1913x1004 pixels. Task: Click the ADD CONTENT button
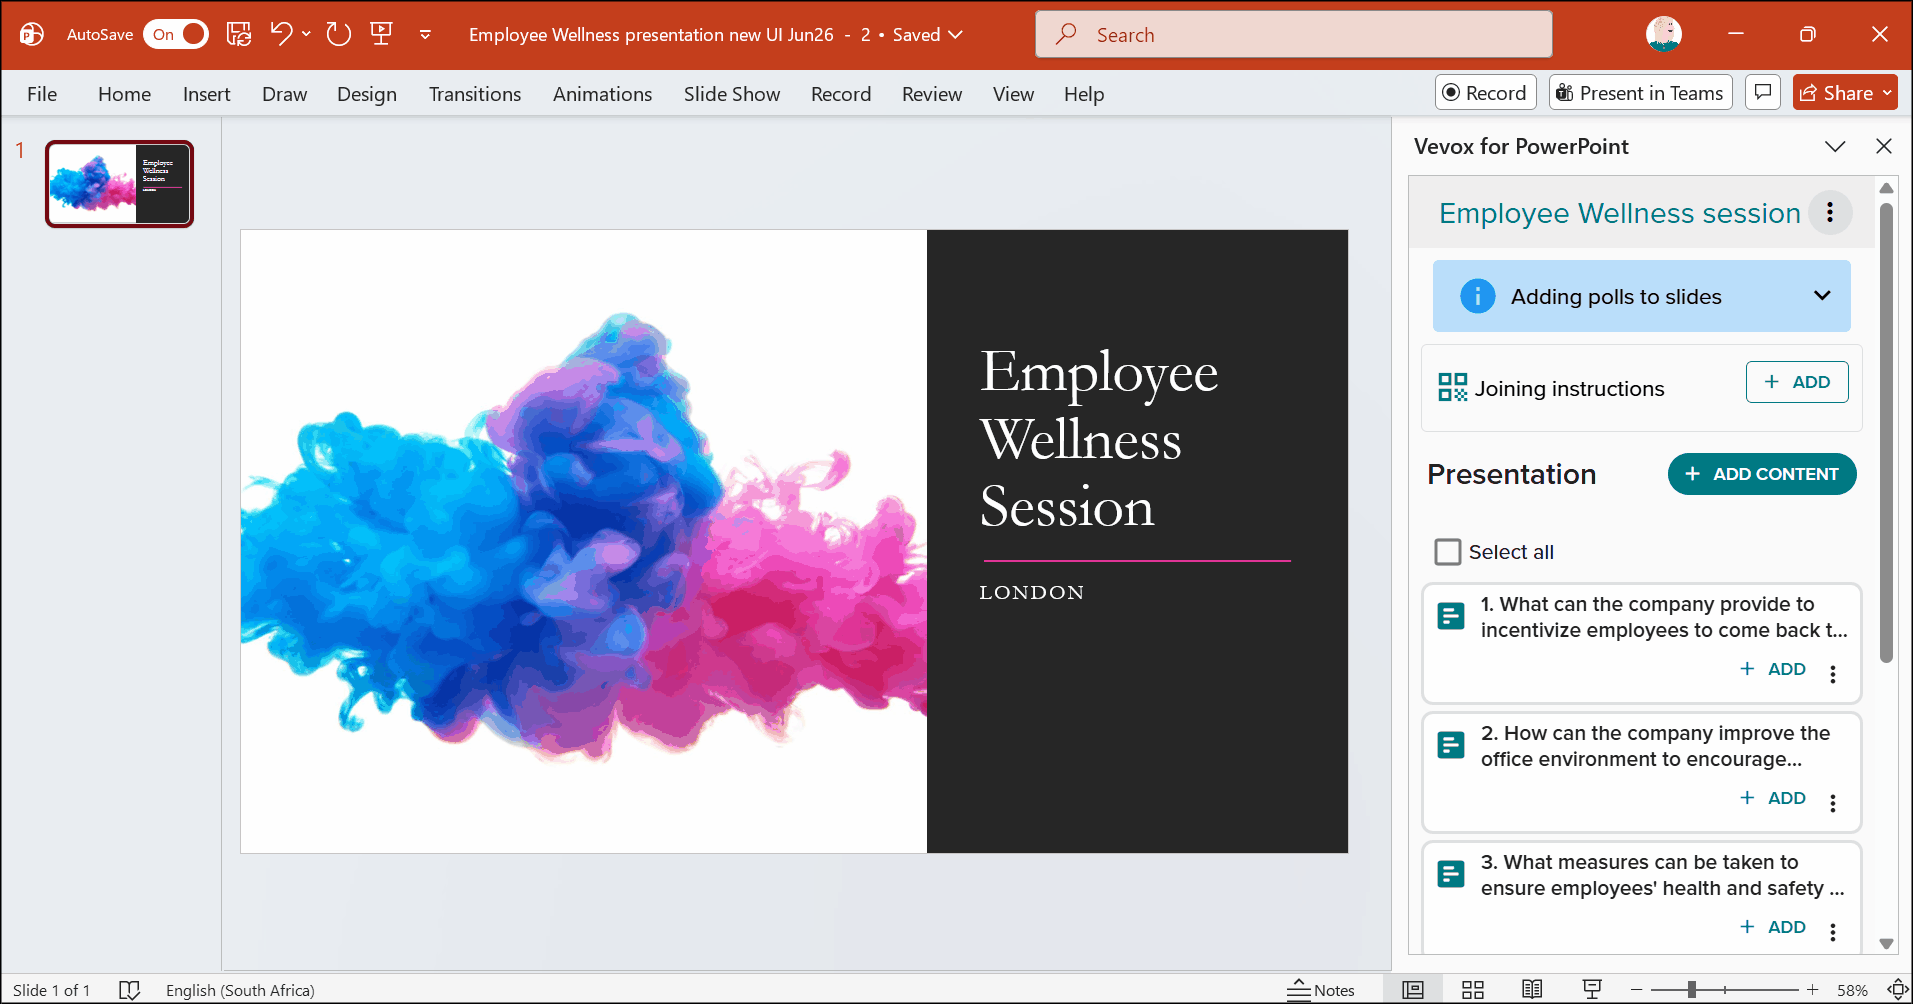pyautogui.click(x=1762, y=474)
